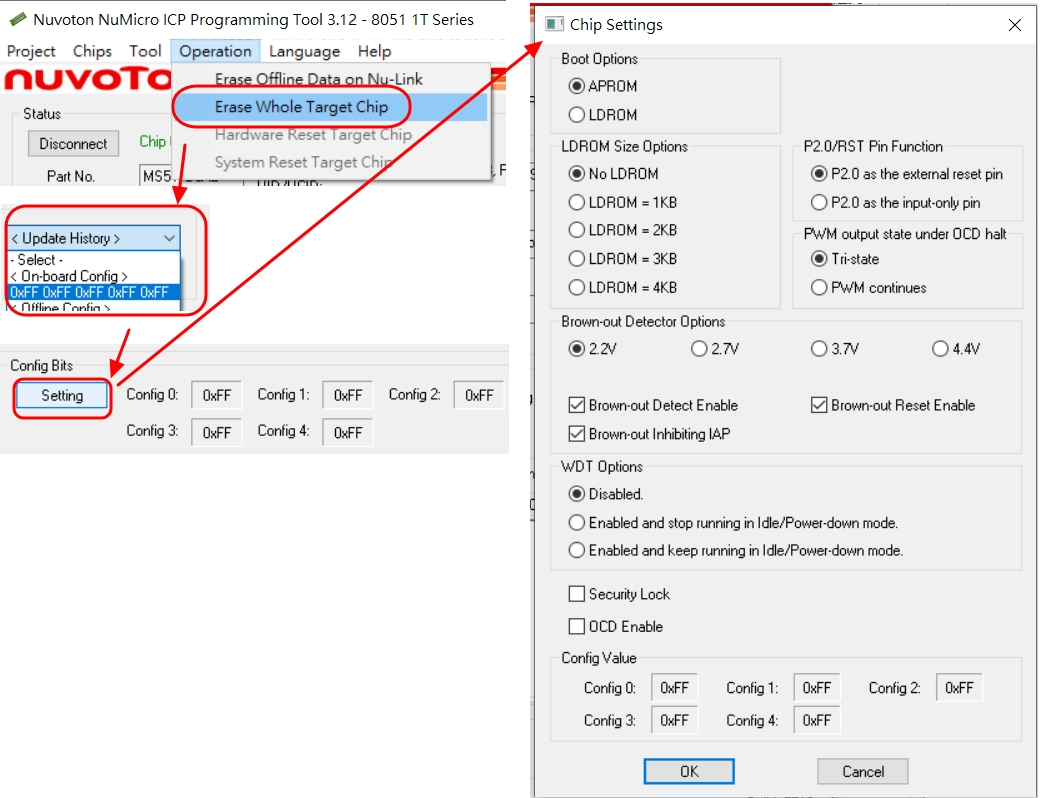This screenshot has height=798, width=1040.
Task: Choose System Reset Target Chip
Action: click(304, 162)
